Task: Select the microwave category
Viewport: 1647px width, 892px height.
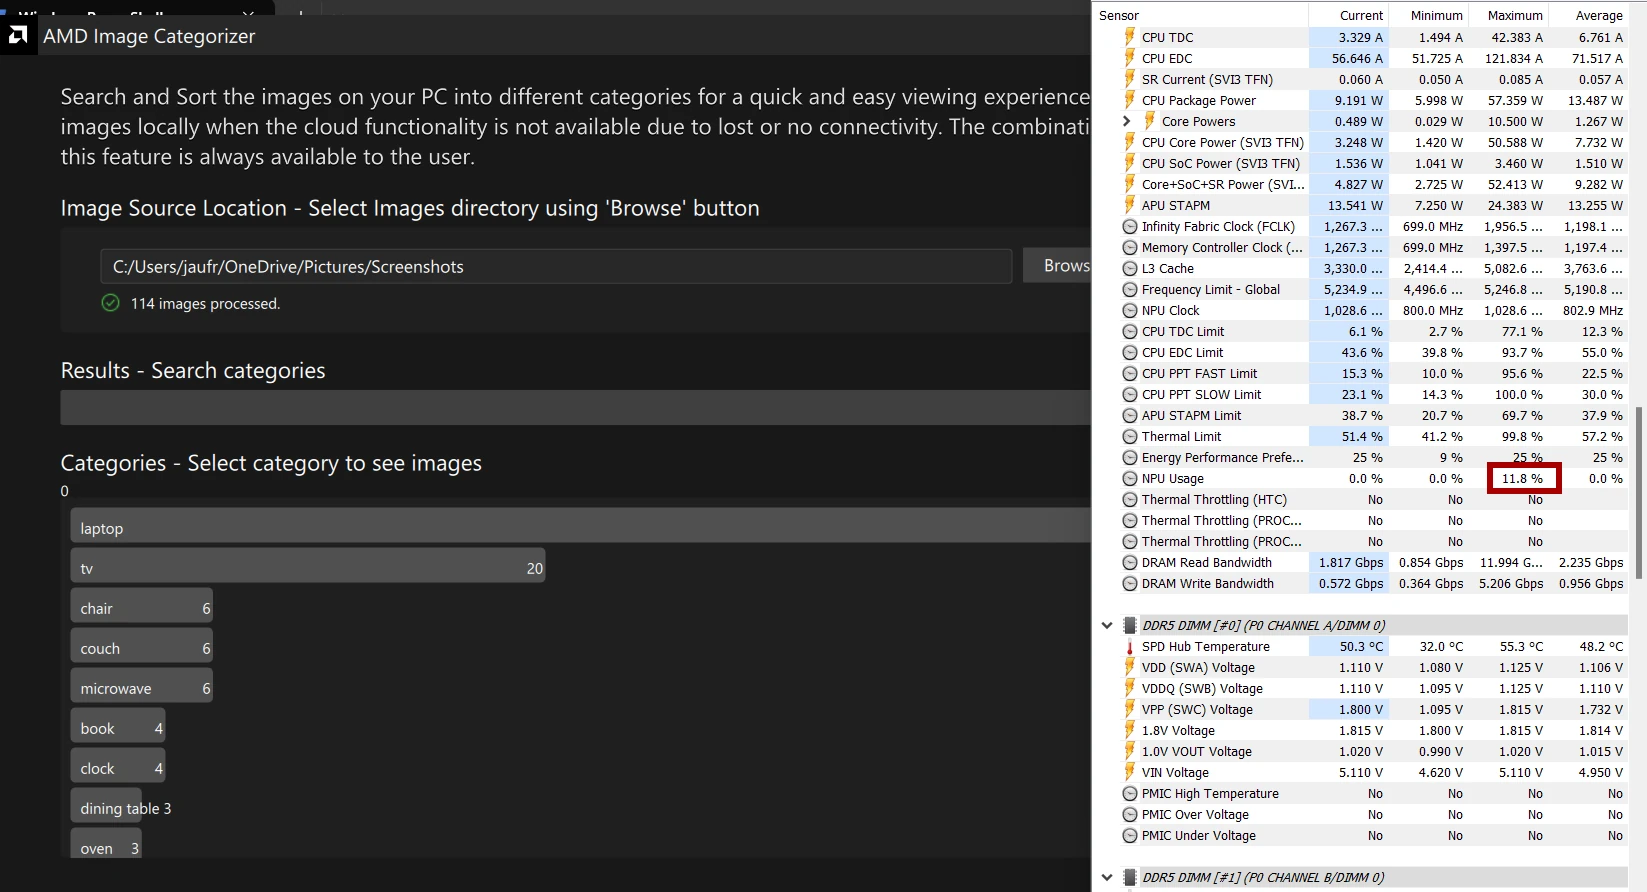Action: click(x=141, y=687)
